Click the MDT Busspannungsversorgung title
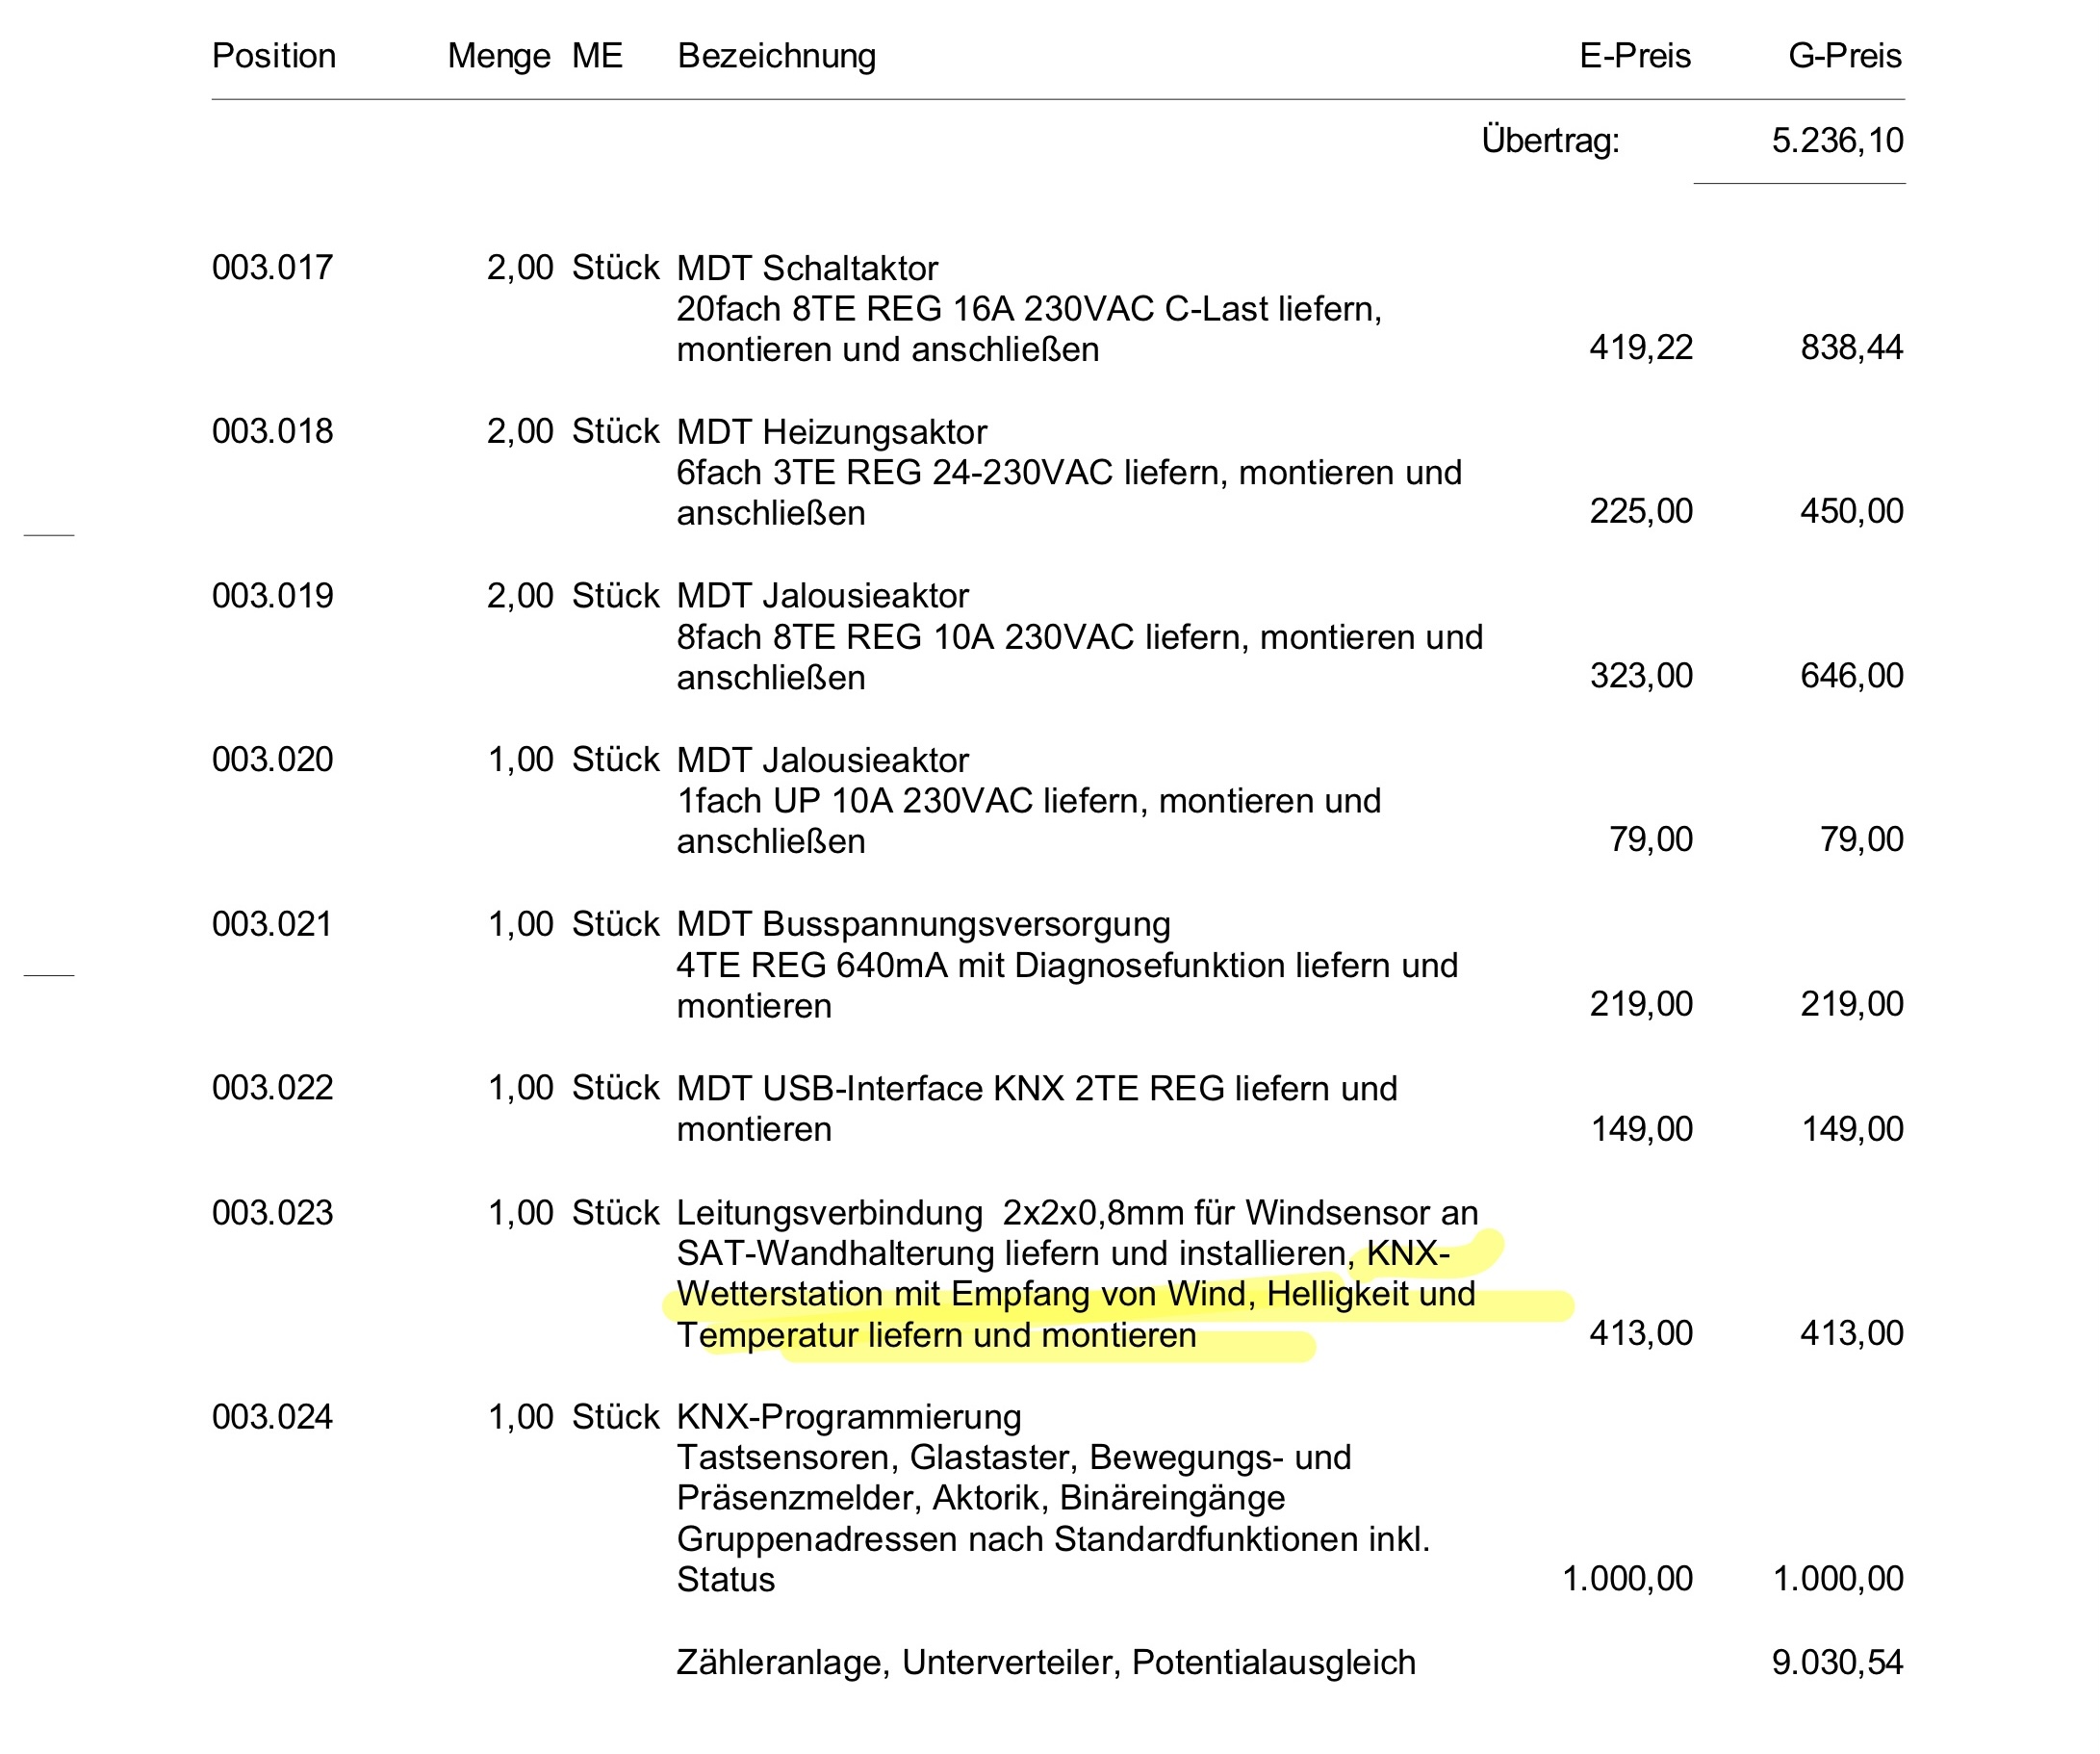 click(923, 924)
